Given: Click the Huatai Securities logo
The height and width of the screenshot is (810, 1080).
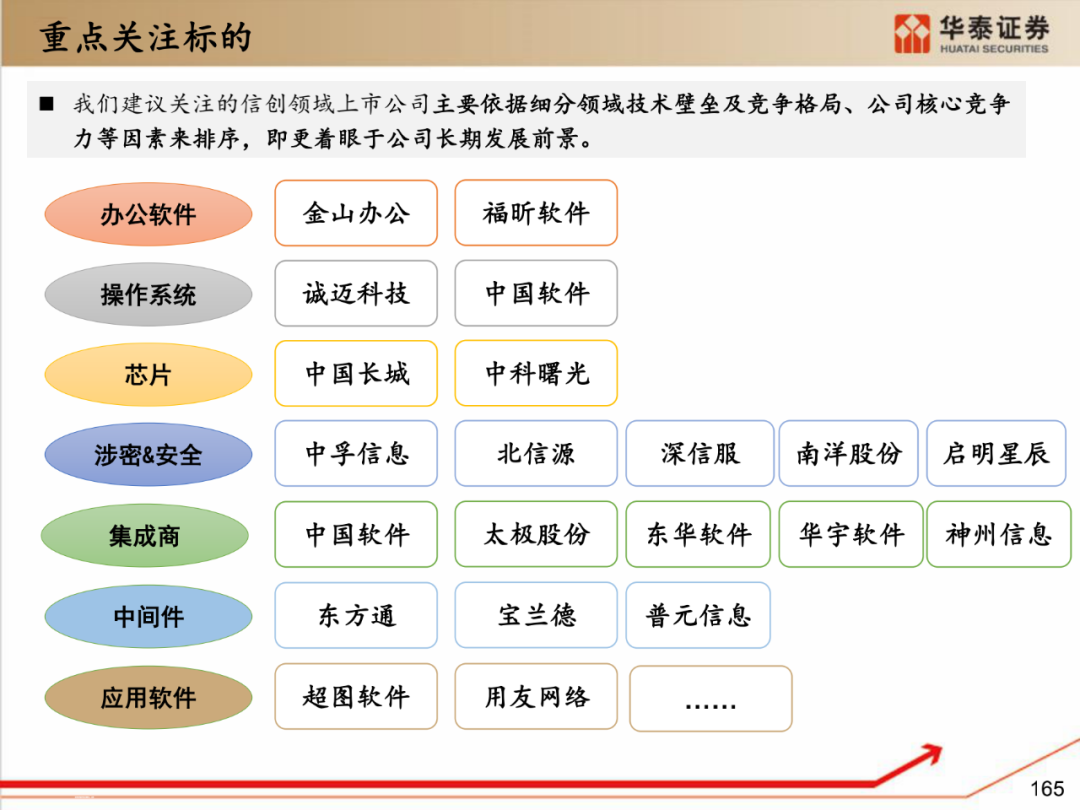Looking at the screenshot, I should click(971, 33).
